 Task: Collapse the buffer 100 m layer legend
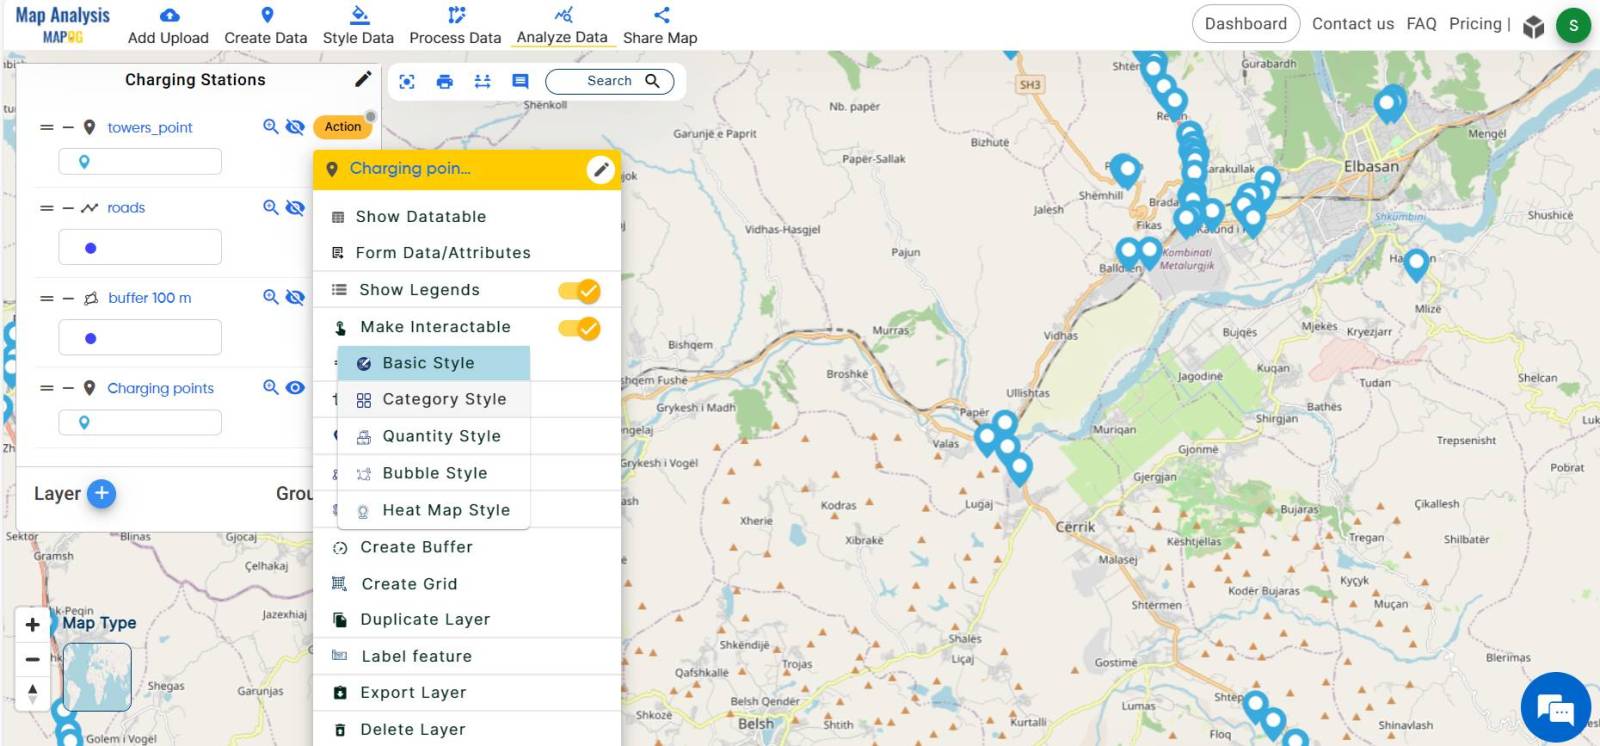[x=68, y=298]
